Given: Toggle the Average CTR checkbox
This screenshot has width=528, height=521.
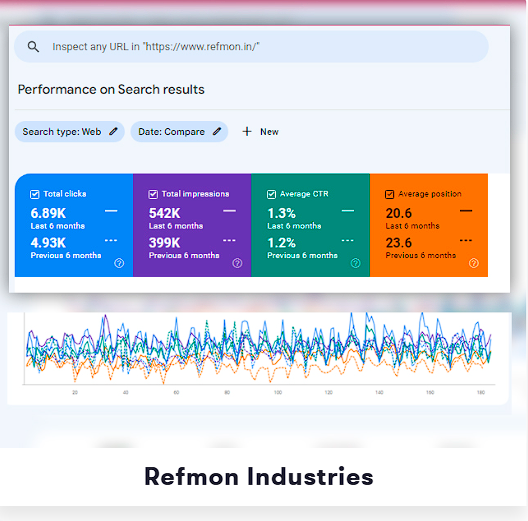Looking at the screenshot, I should (271, 194).
